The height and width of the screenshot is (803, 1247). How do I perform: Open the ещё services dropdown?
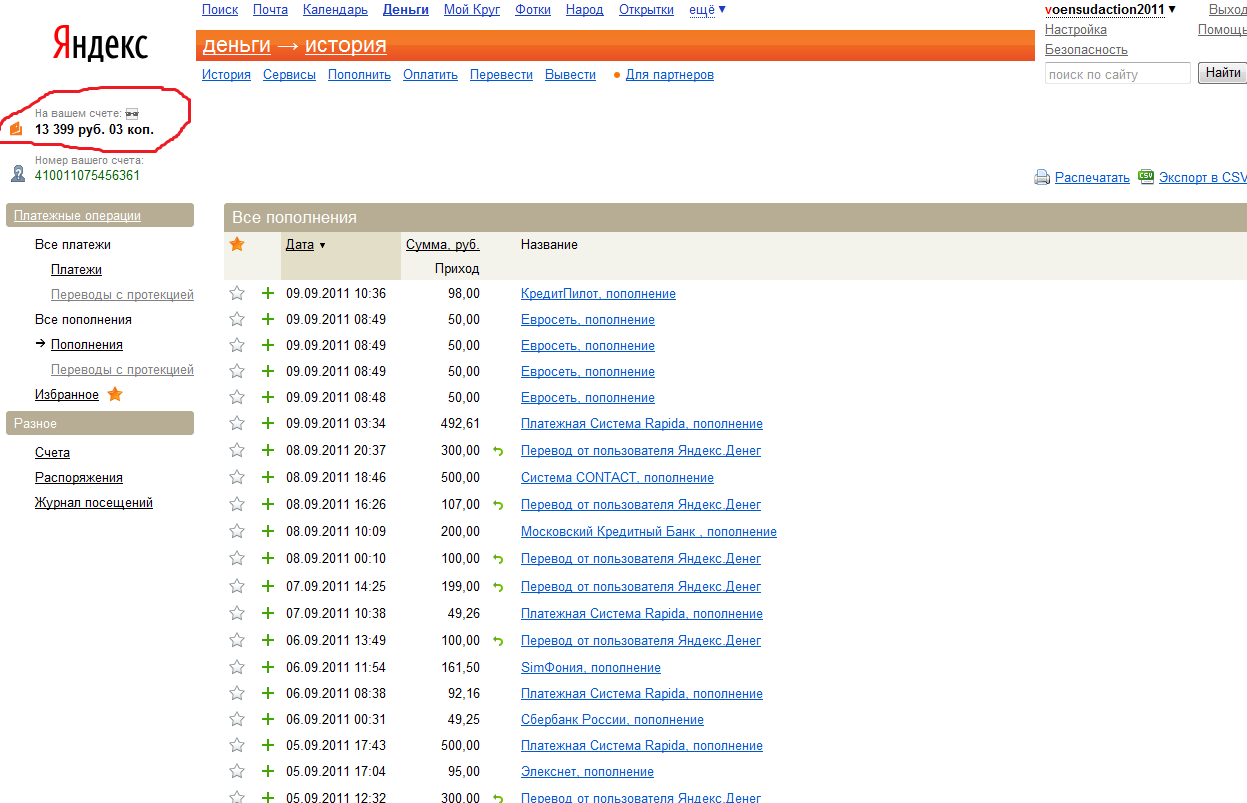tap(707, 10)
